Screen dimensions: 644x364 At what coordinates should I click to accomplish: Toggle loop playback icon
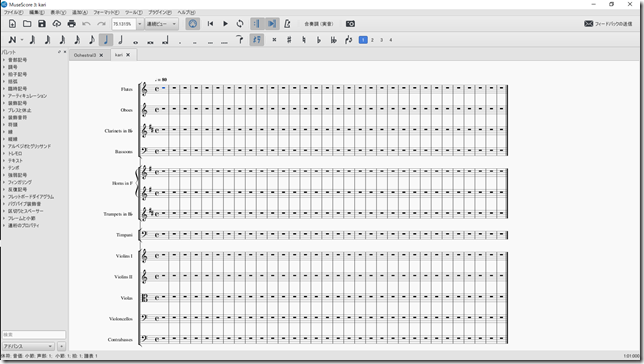click(240, 24)
